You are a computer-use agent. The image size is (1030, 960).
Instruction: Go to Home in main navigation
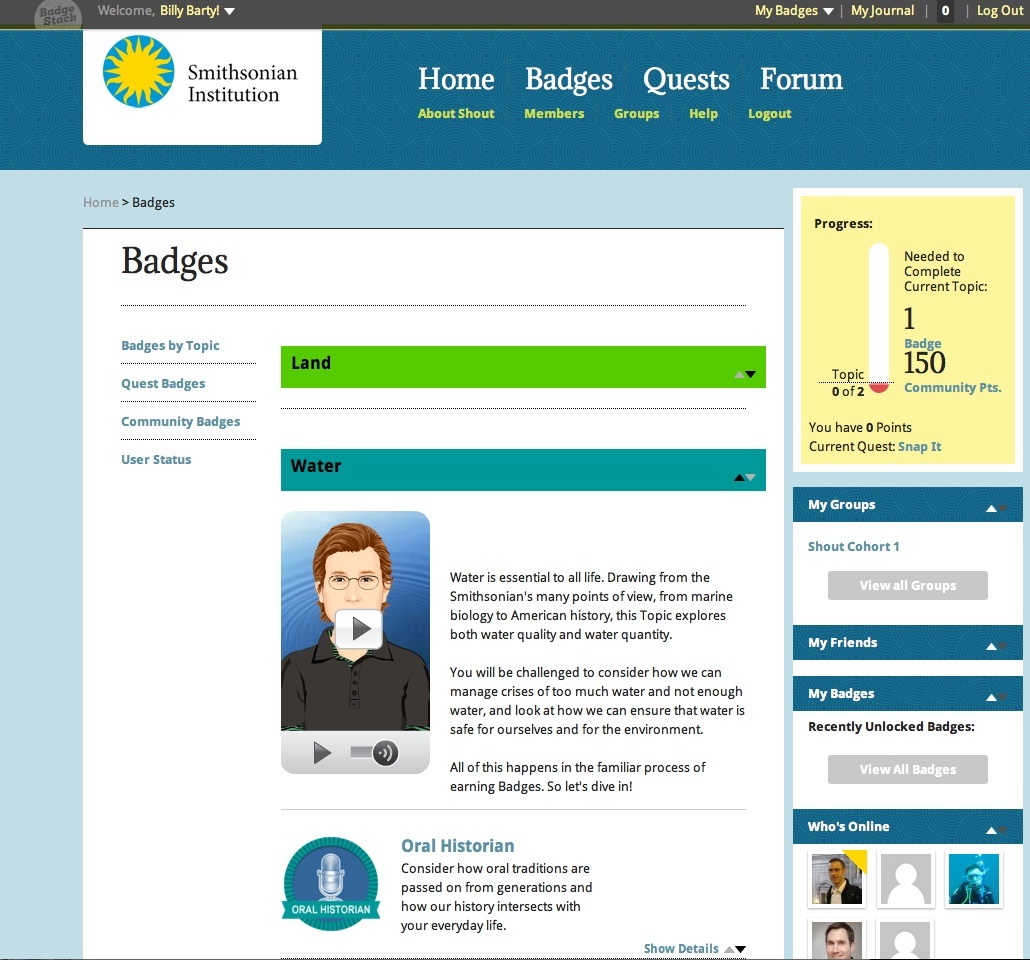tap(456, 79)
